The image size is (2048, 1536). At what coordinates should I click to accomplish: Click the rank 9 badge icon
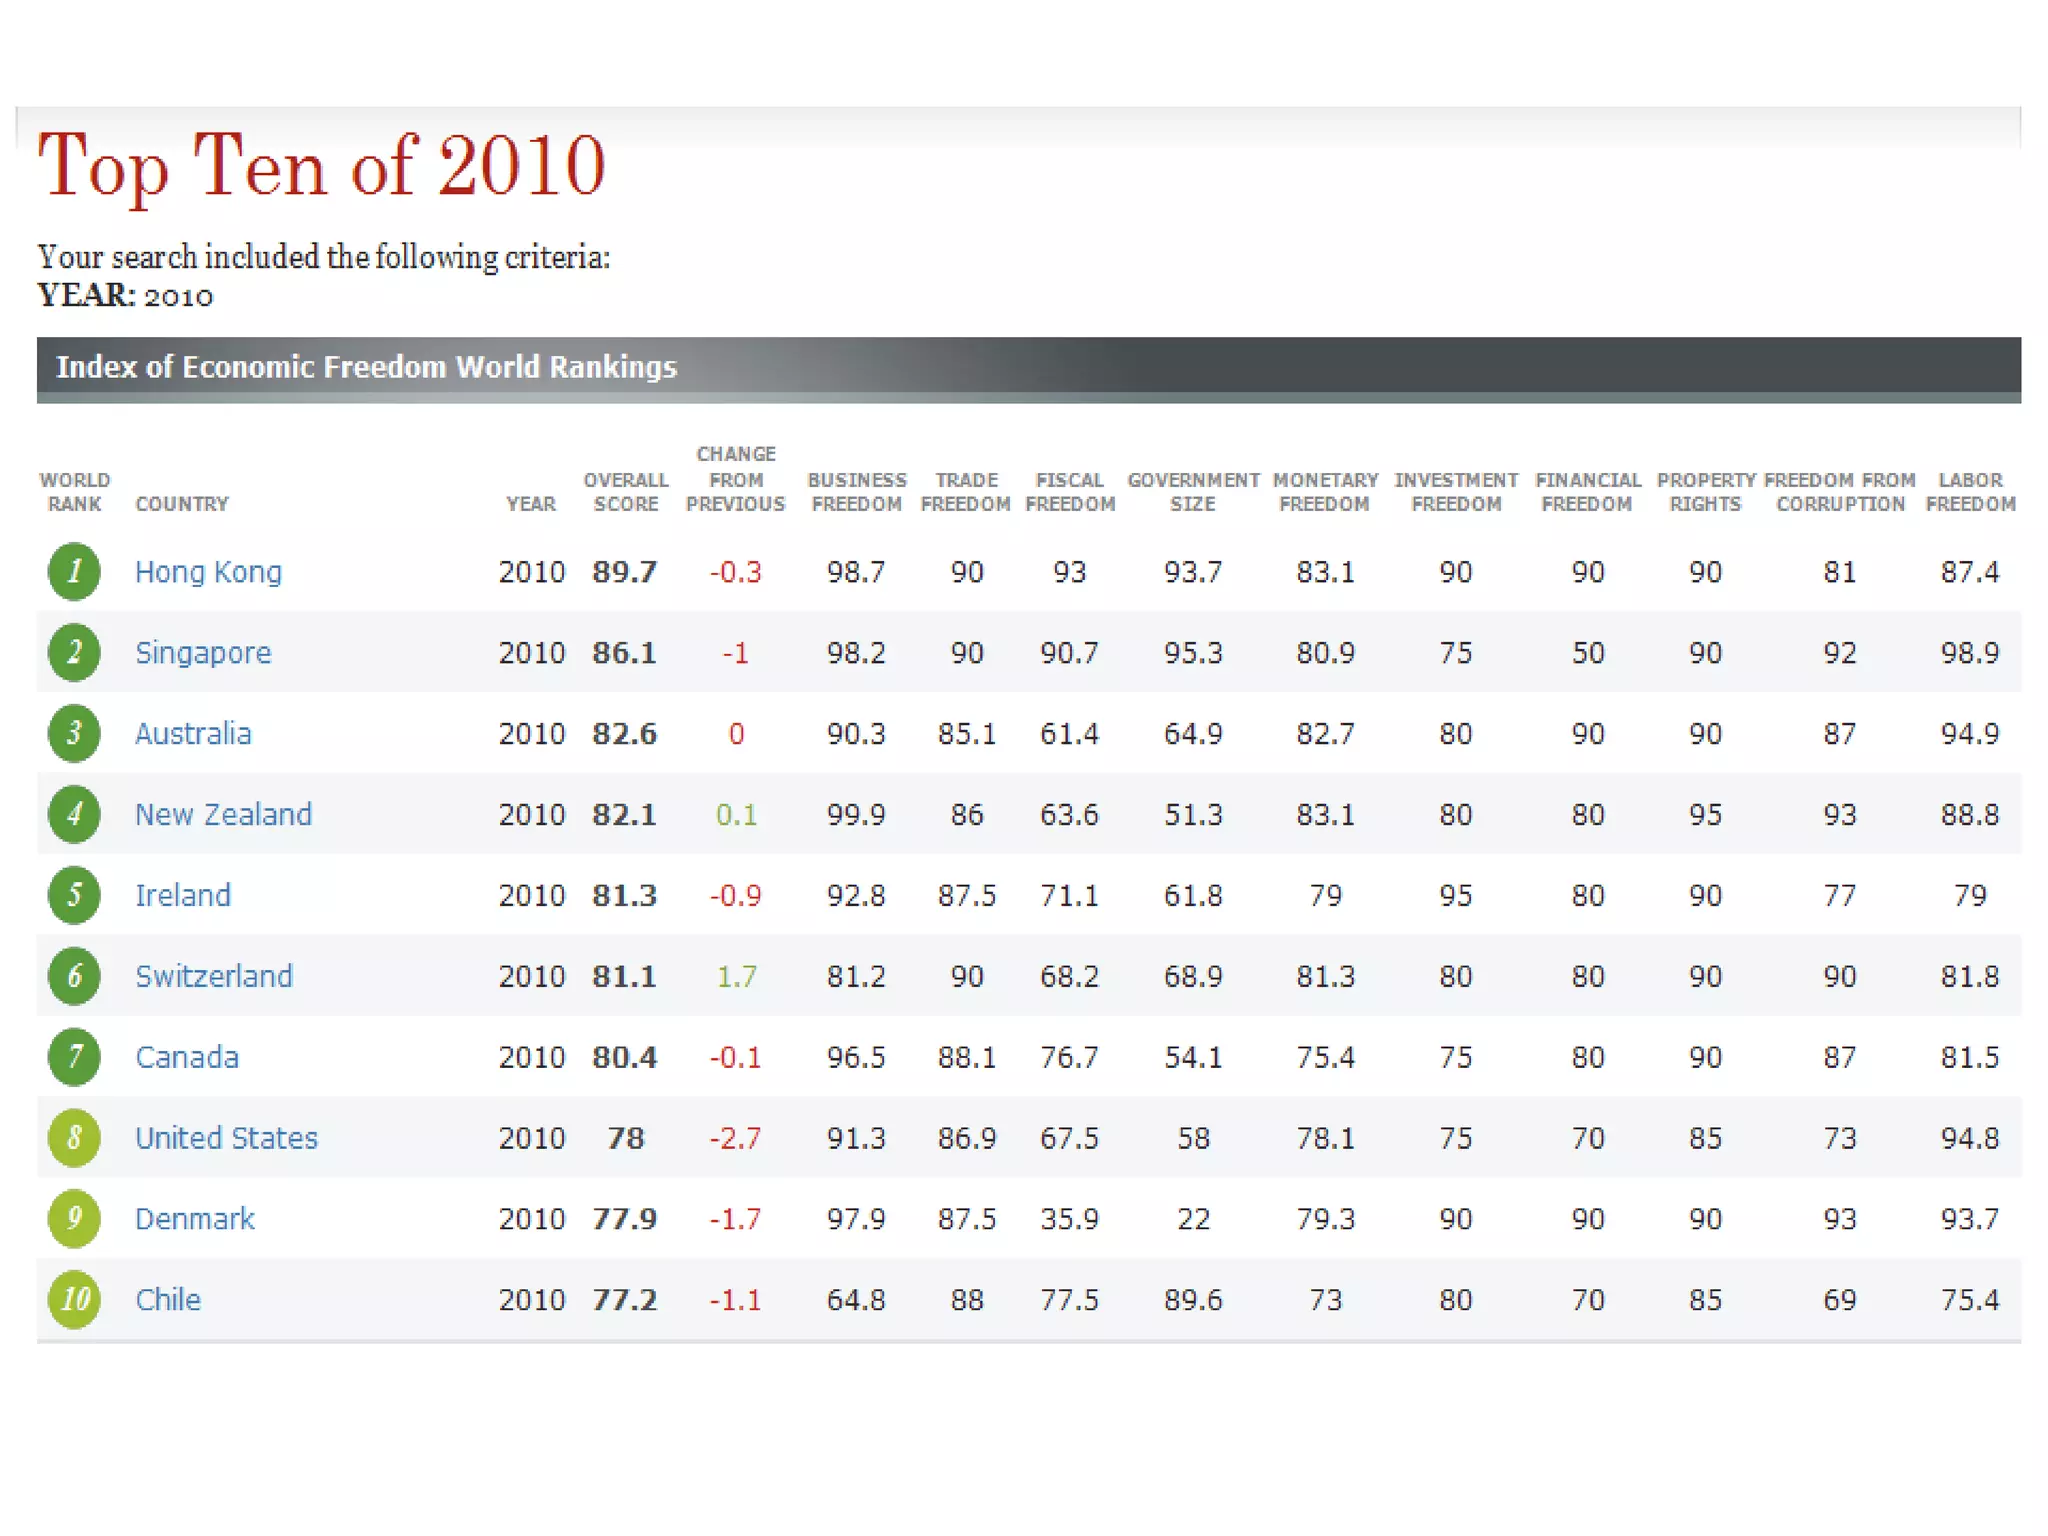point(74,1219)
